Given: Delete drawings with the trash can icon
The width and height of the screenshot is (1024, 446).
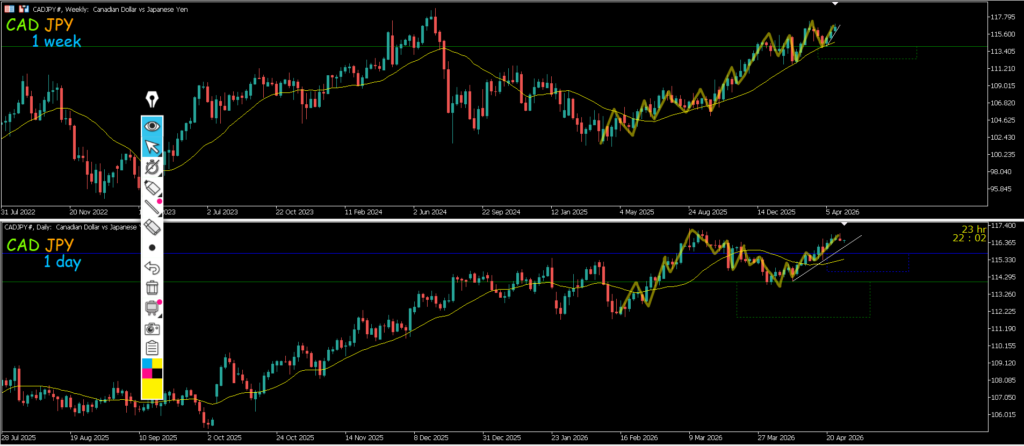Looking at the screenshot, I should [x=152, y=287].
